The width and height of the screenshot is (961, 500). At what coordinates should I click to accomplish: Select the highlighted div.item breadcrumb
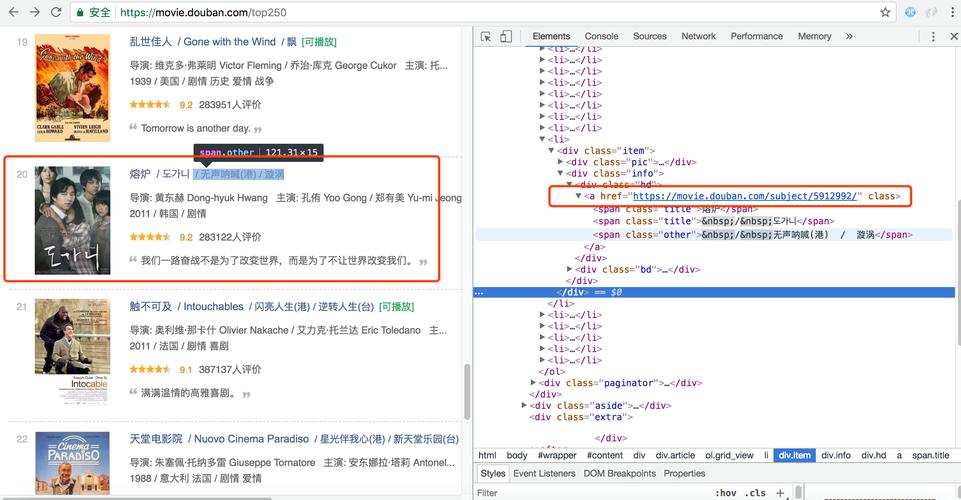pyautogui.click(x=794, y=455)
